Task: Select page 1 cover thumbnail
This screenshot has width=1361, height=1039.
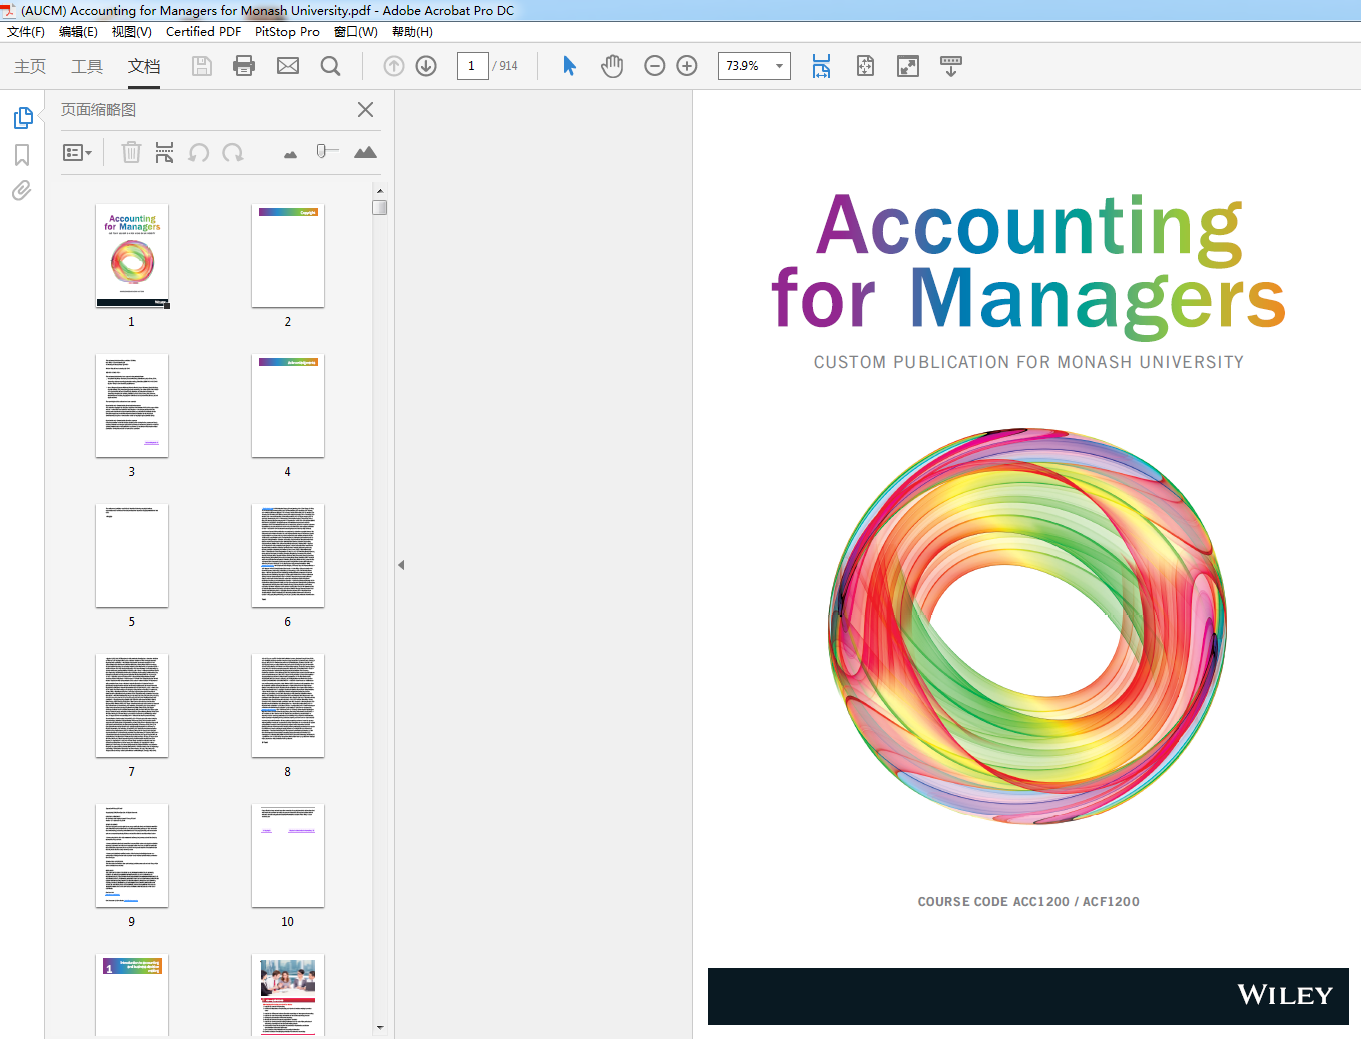Action: tap(132, 256)
